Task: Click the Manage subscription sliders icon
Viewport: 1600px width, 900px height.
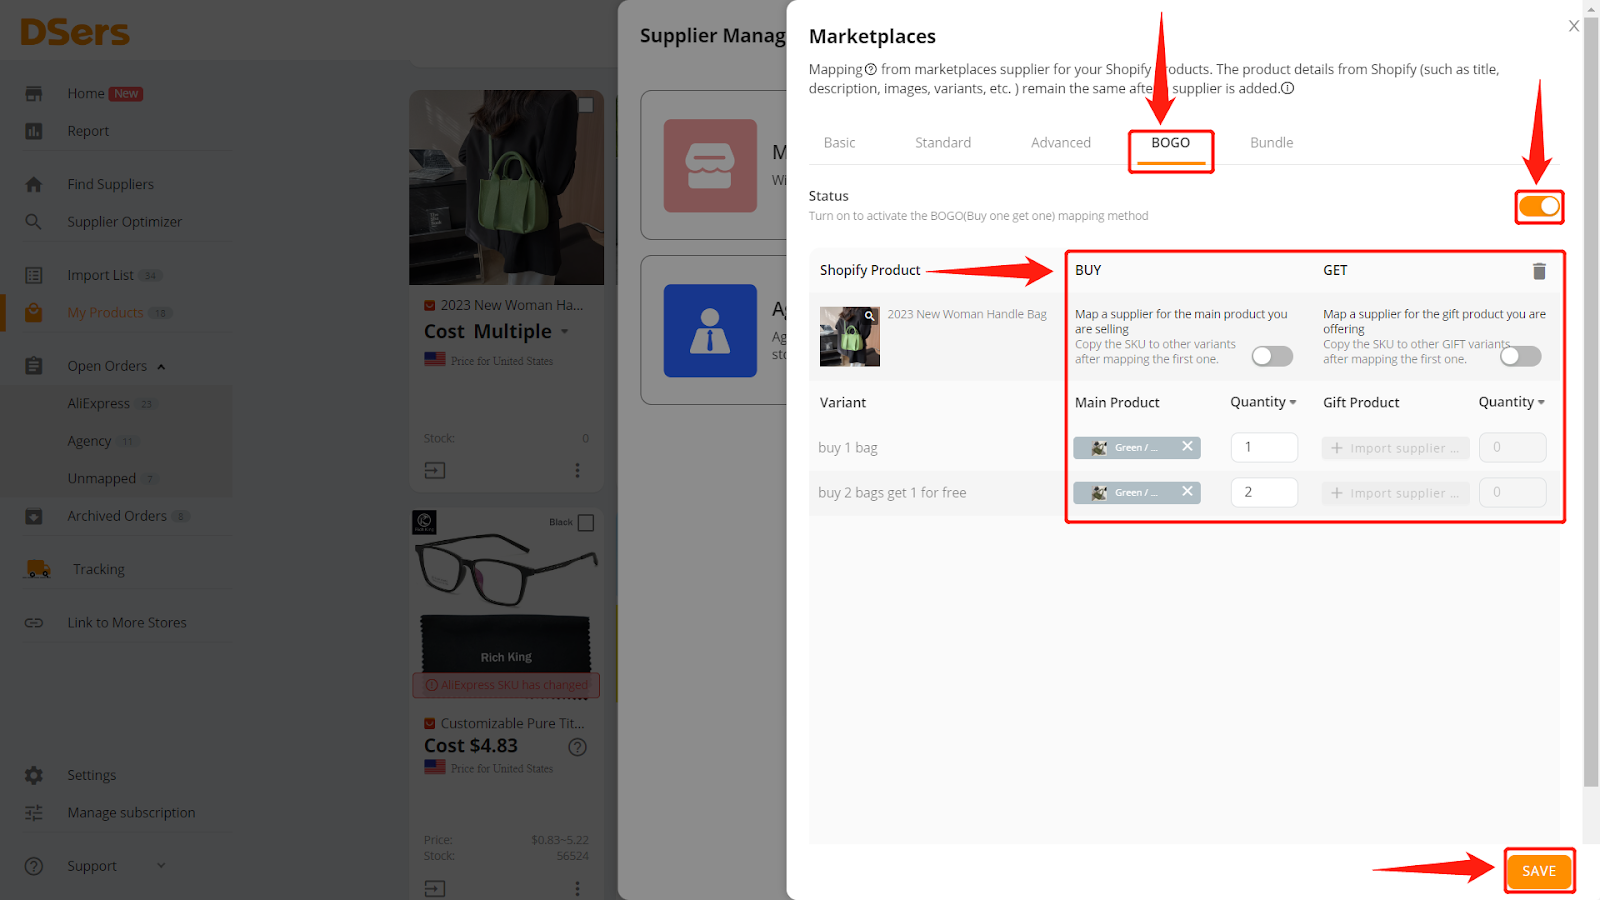Action: coord(34,813)
